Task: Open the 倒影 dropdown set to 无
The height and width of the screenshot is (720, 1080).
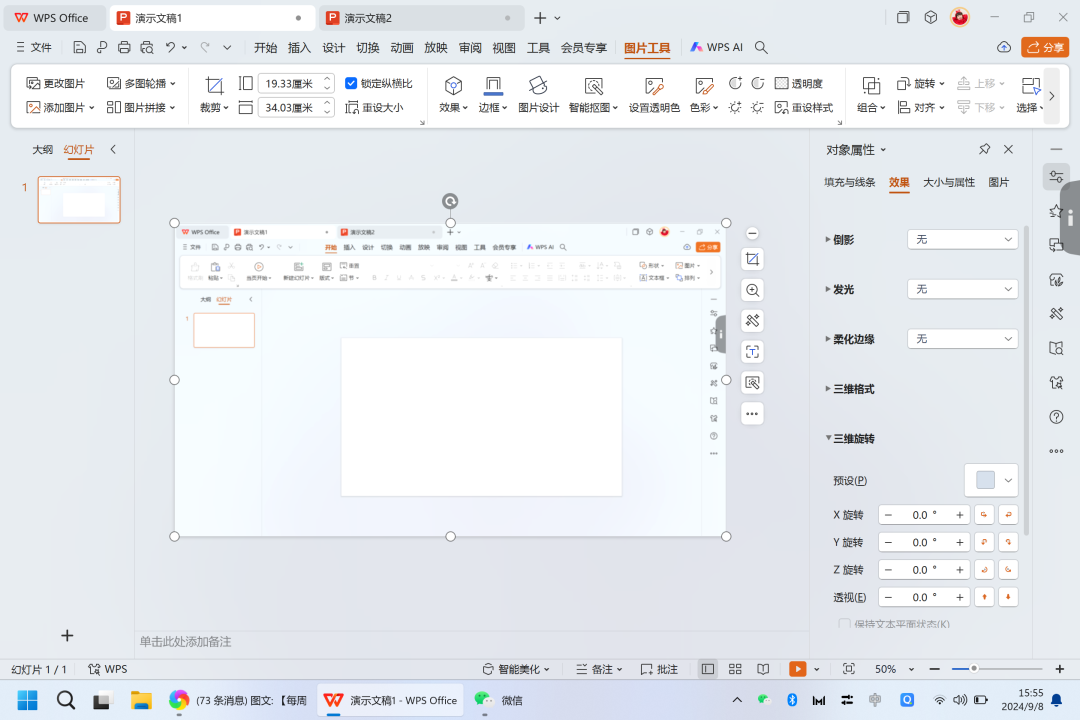Action: pos(962,240)
